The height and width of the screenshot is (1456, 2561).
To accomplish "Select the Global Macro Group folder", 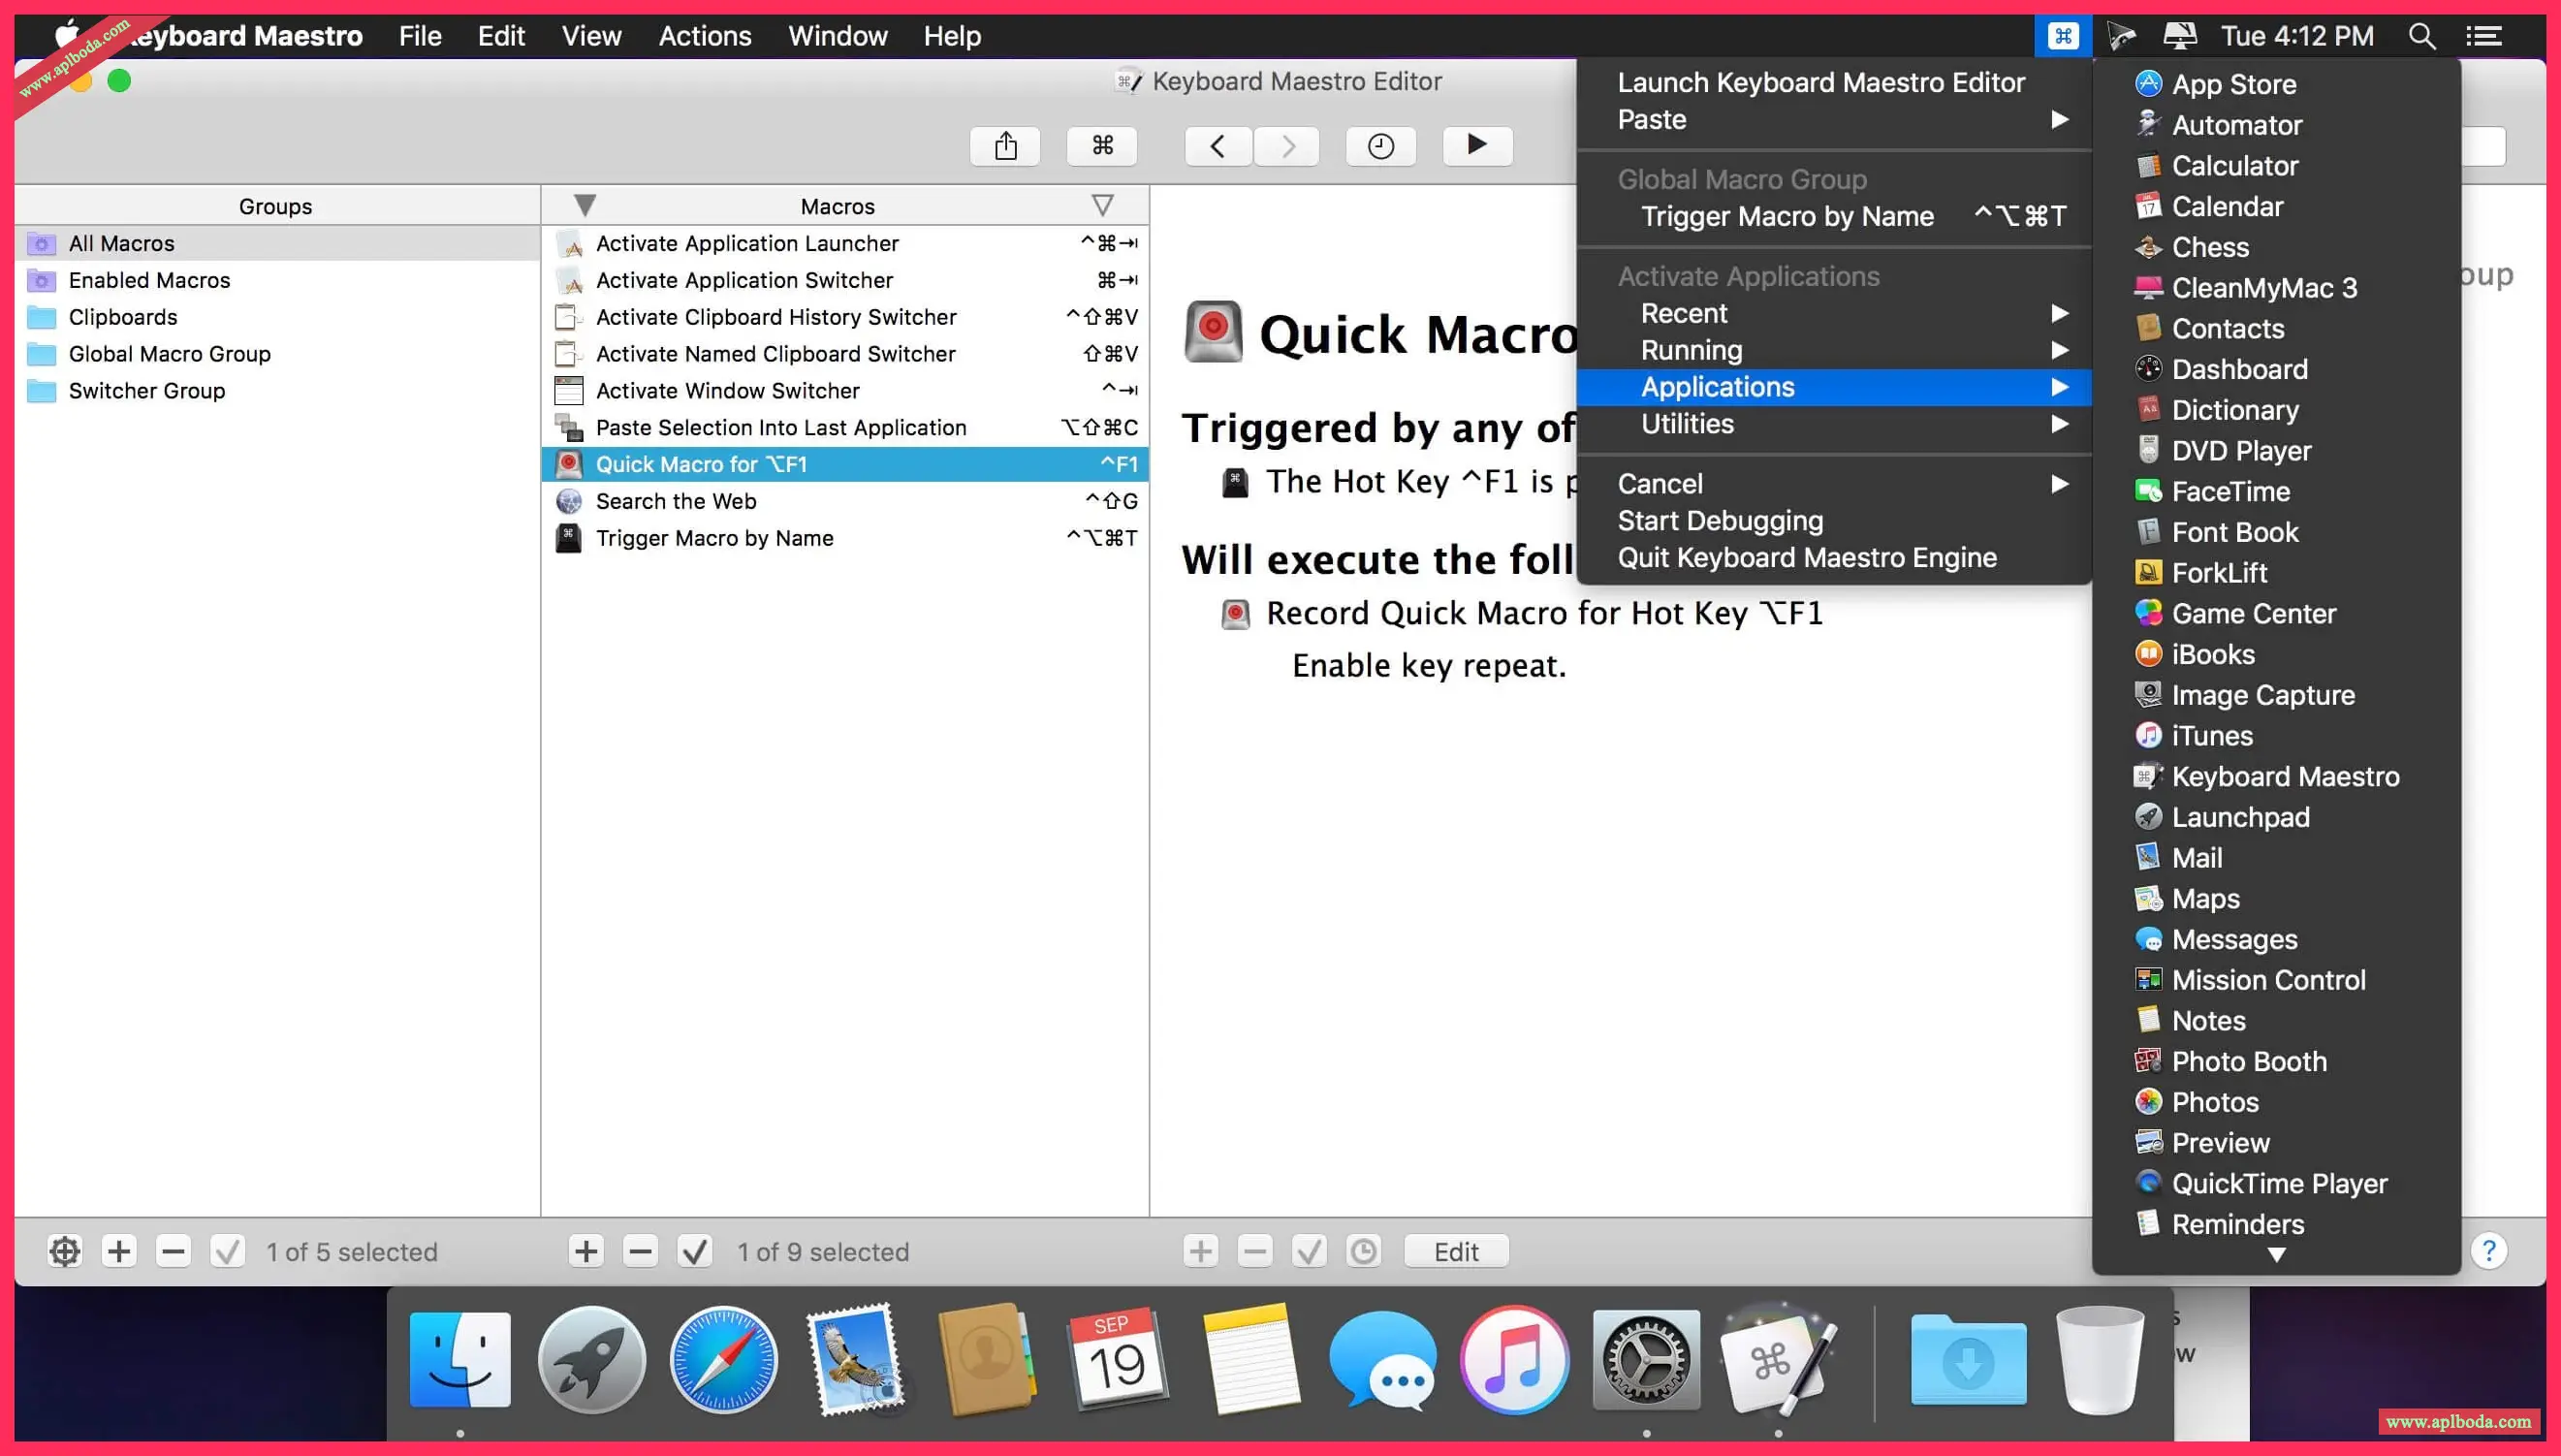I will 169,354.
